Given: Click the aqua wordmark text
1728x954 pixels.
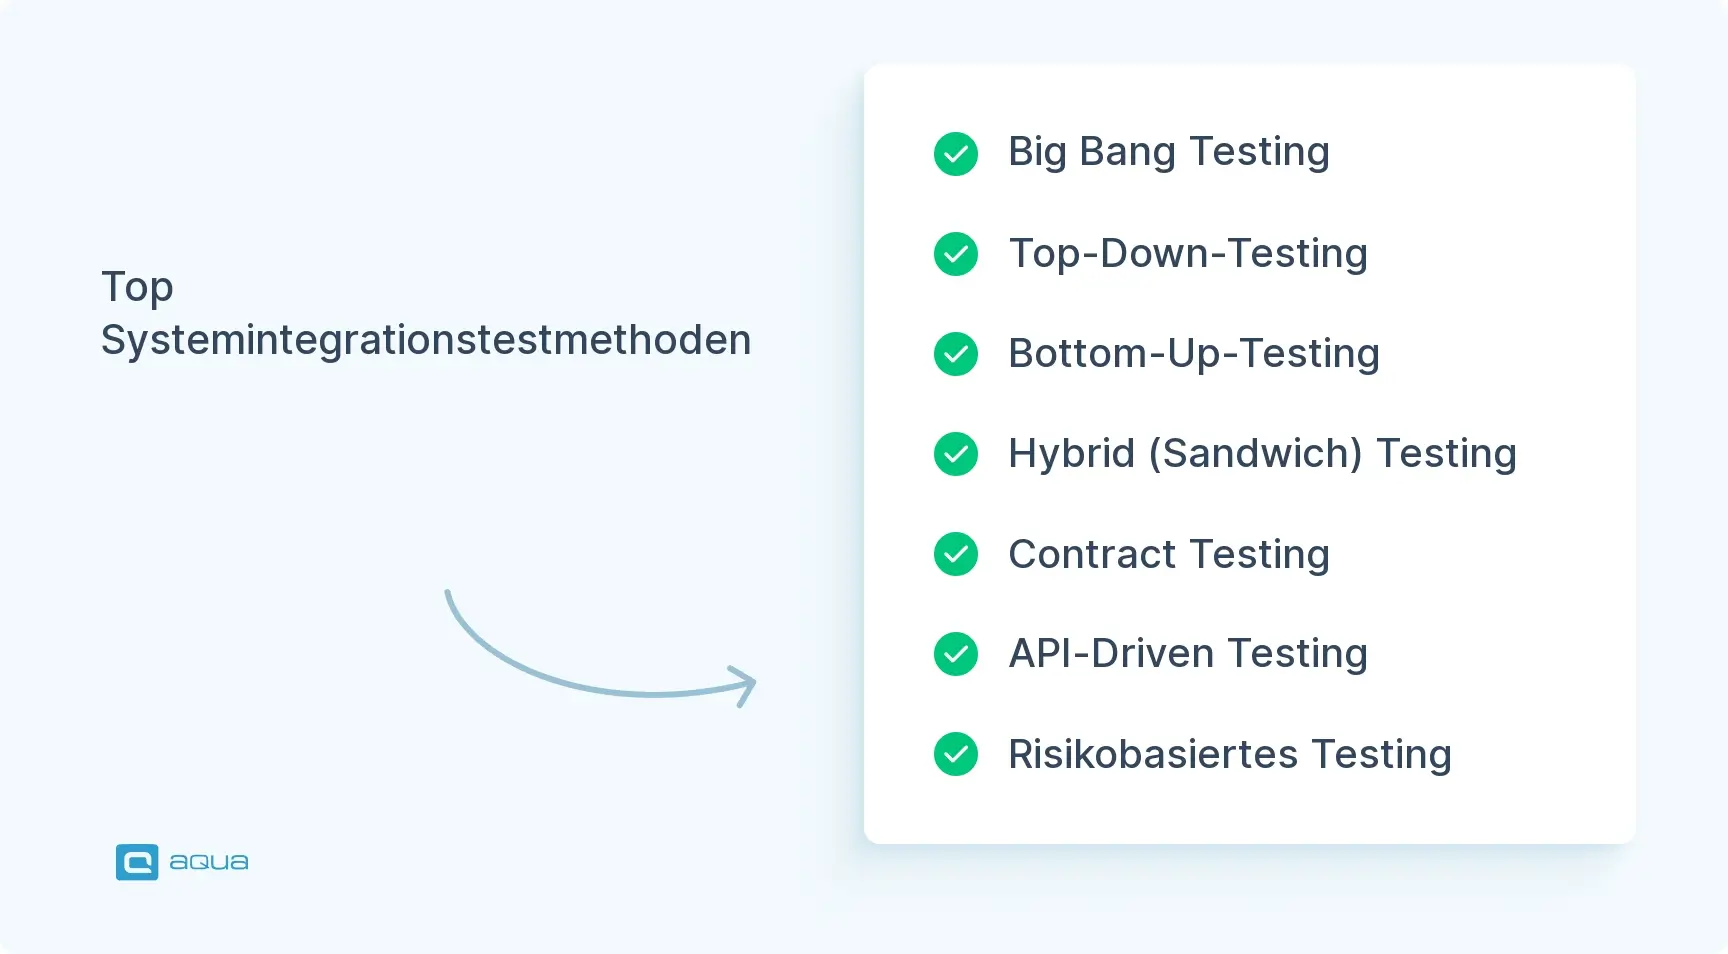Looking at the screenshot, I should (x=209, y=862).
